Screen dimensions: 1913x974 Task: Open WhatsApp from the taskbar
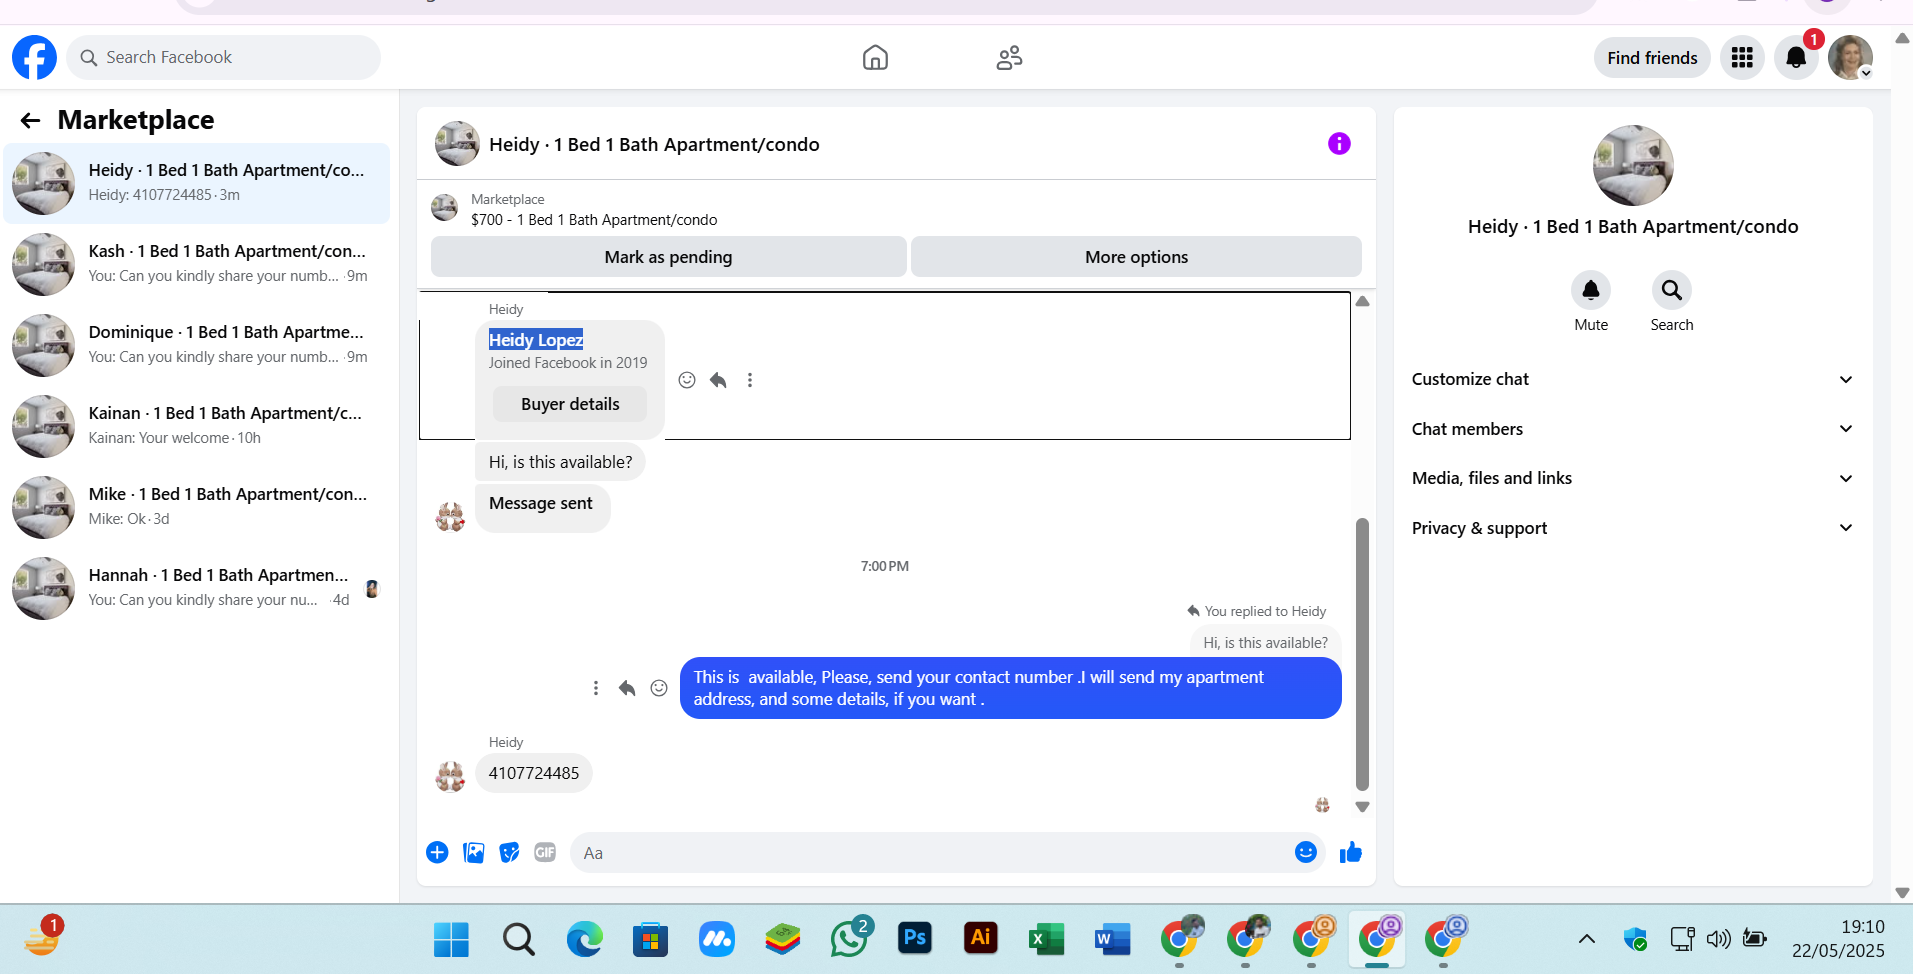click(x=849, y=939)
